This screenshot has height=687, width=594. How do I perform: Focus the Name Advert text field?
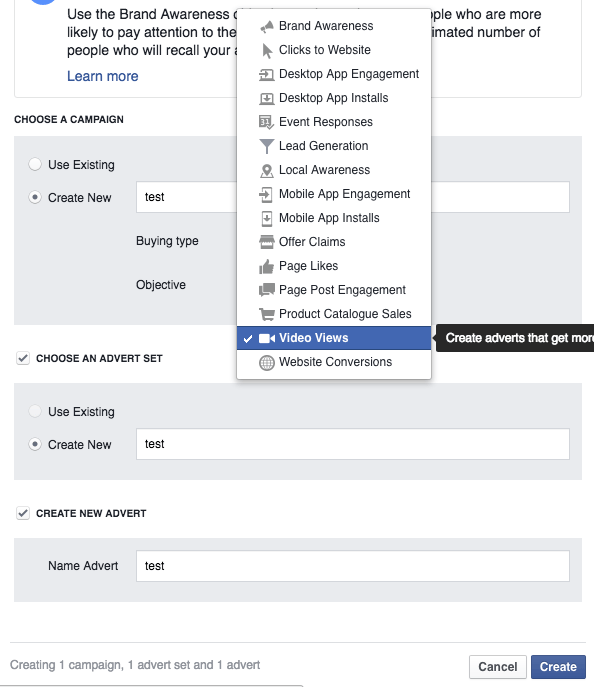(353, 566)
